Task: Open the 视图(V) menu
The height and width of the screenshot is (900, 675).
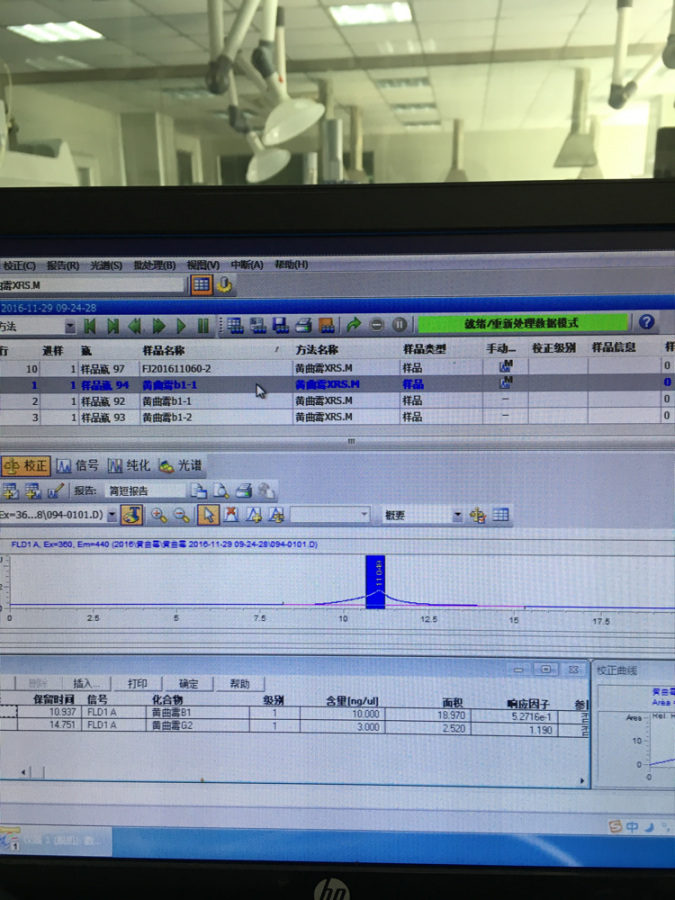Action: coord(203,265)
